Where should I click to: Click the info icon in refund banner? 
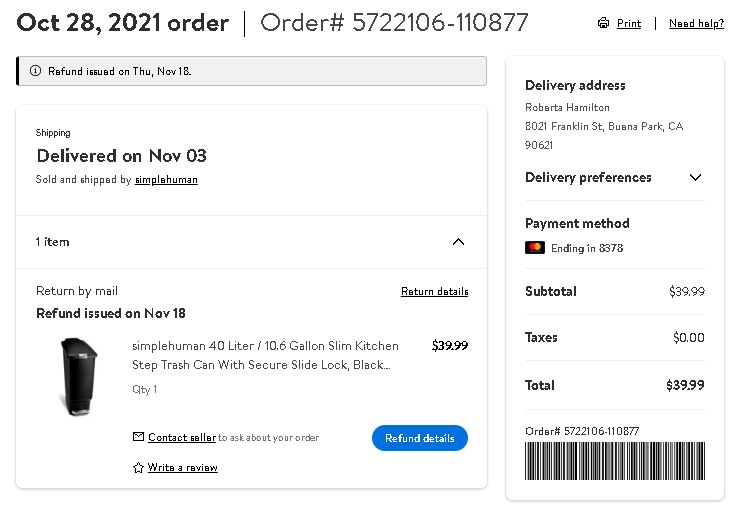pos(35,71)
